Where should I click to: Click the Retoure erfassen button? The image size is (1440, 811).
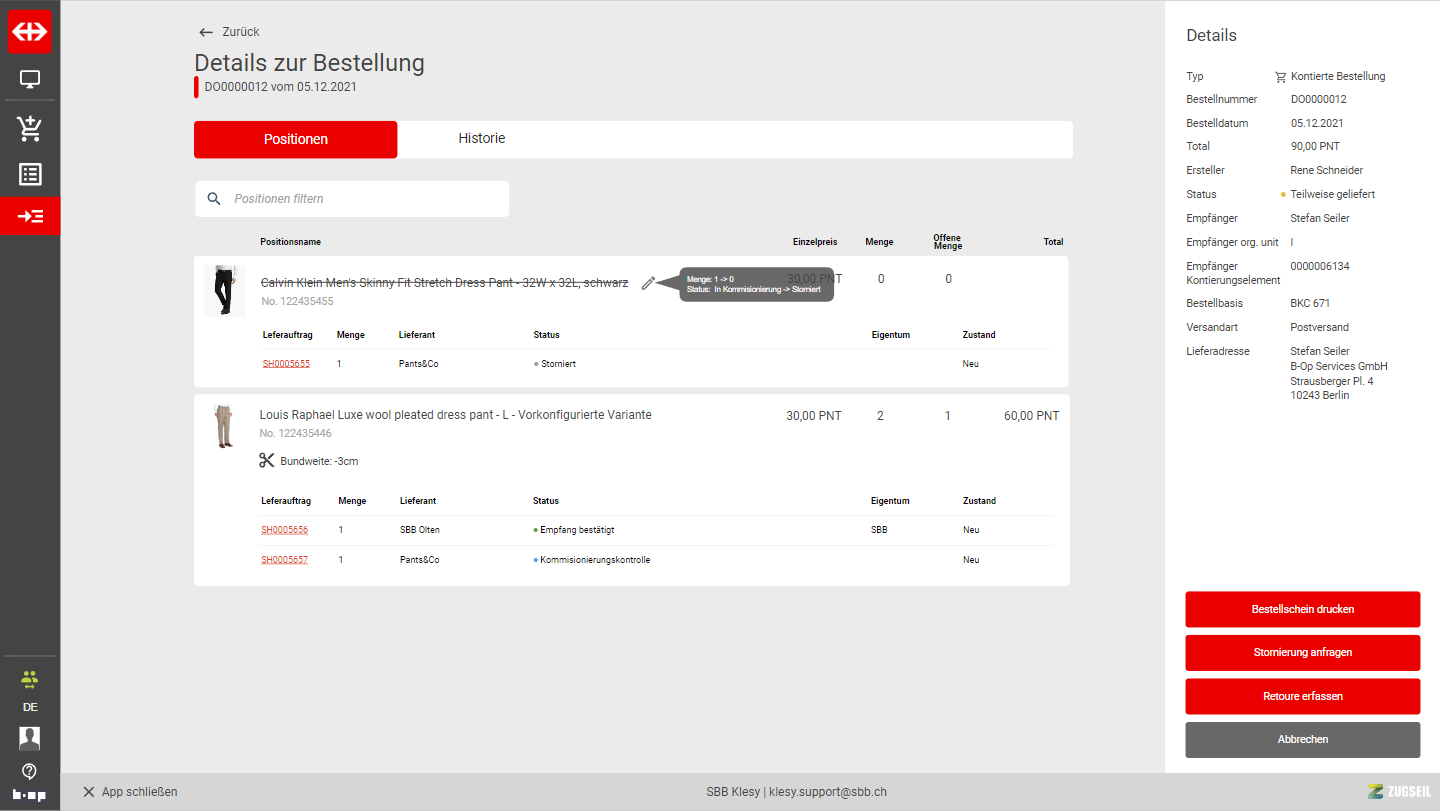coord(1302,696)
